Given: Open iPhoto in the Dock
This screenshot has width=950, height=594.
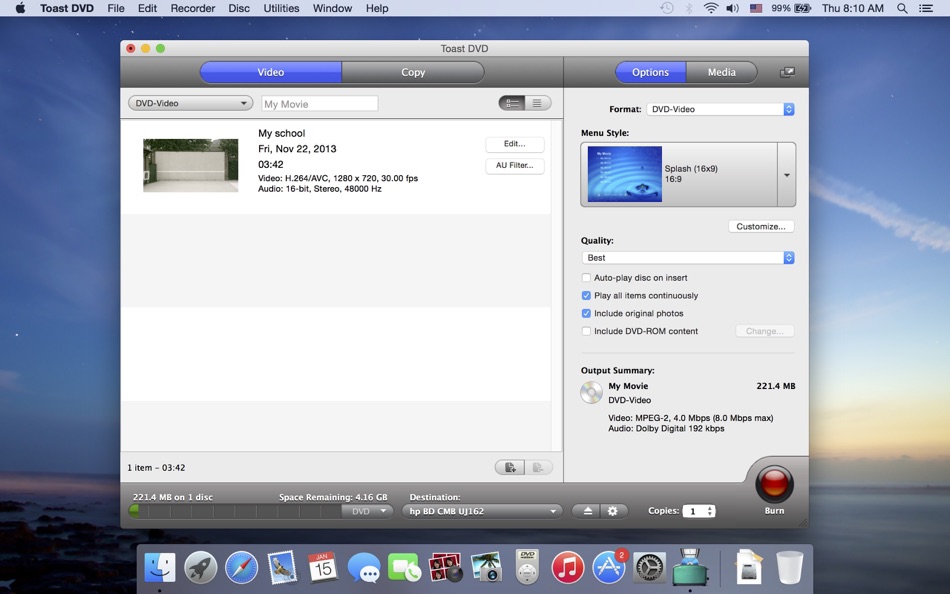Looking at the screenshot, I should coord(487,567).
